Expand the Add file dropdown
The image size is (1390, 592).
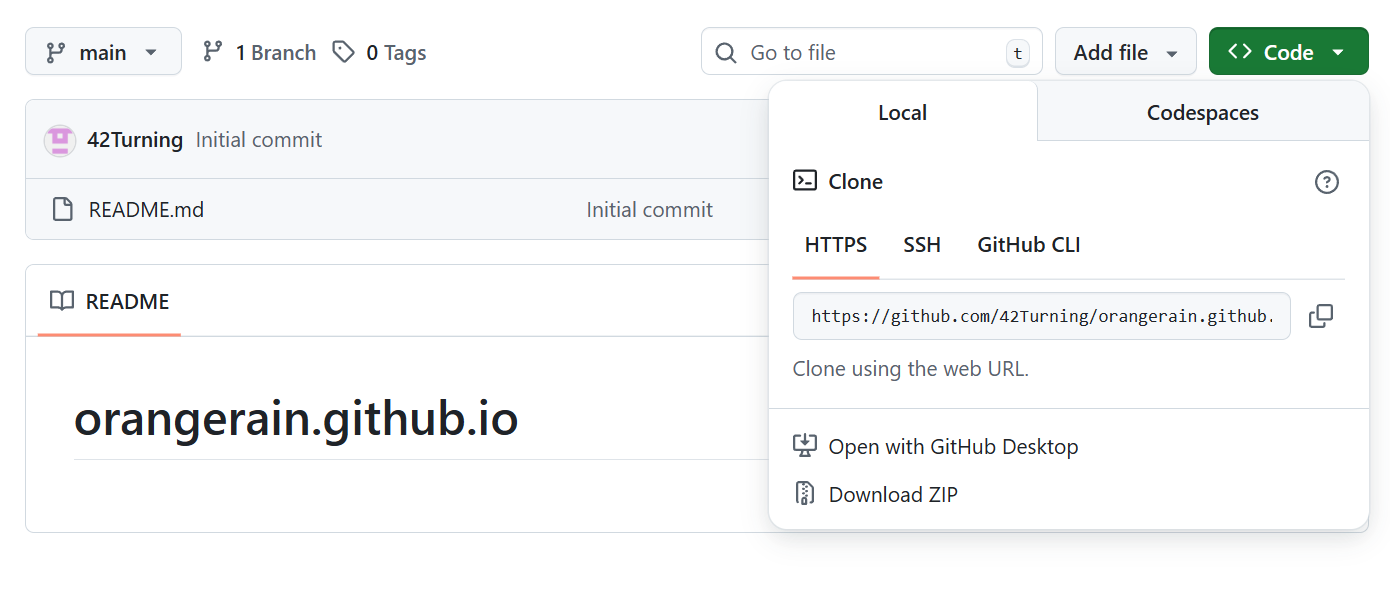[x=1125, y=52]
